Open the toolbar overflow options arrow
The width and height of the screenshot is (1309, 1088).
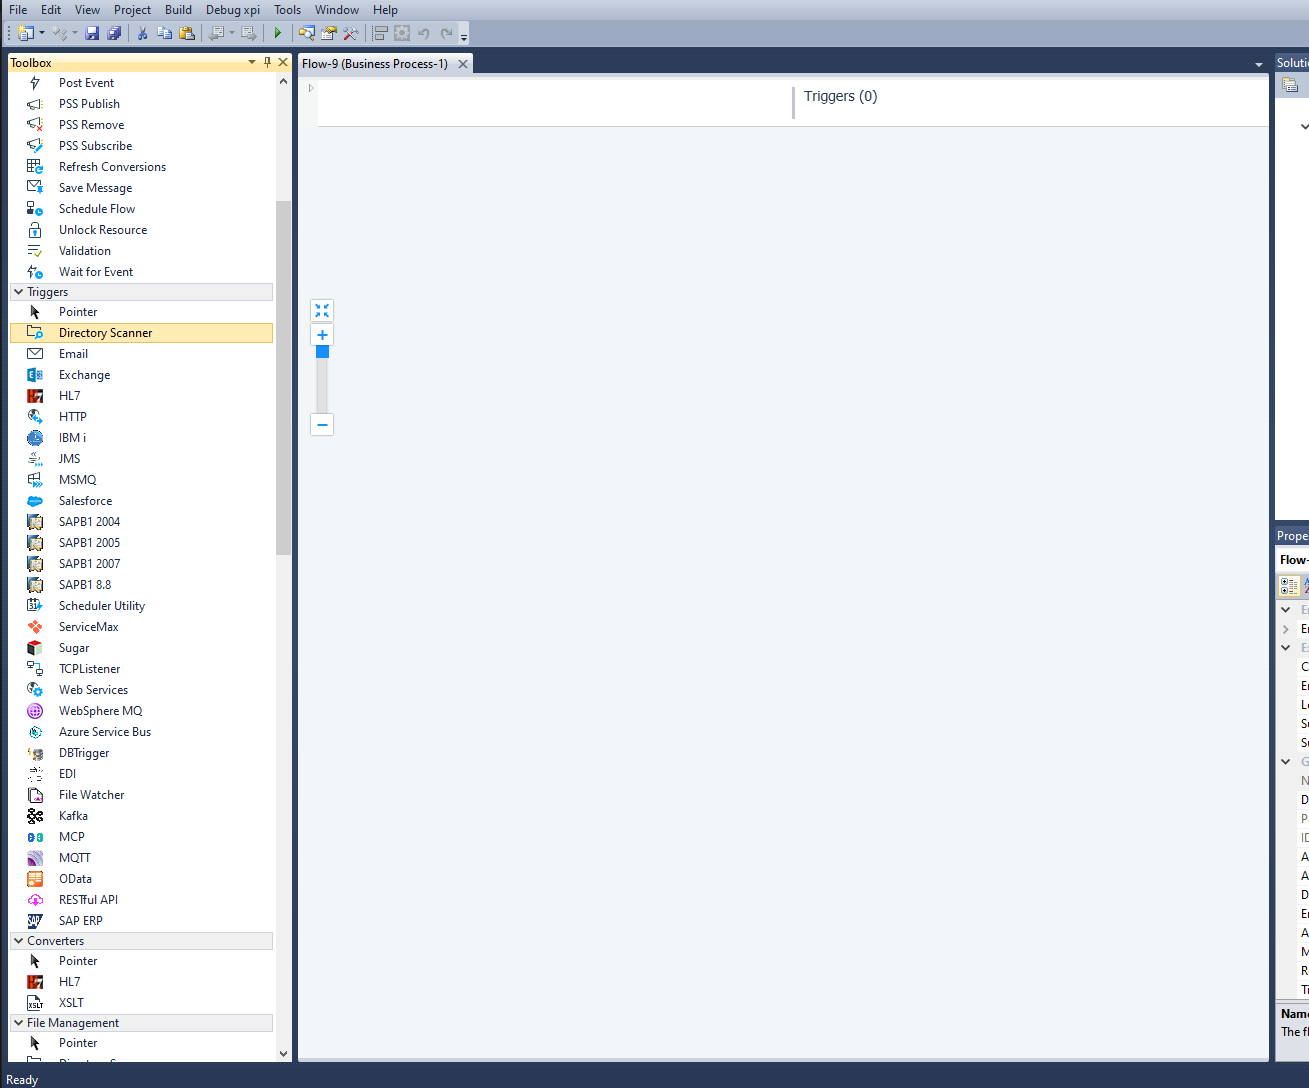point(464,37)
